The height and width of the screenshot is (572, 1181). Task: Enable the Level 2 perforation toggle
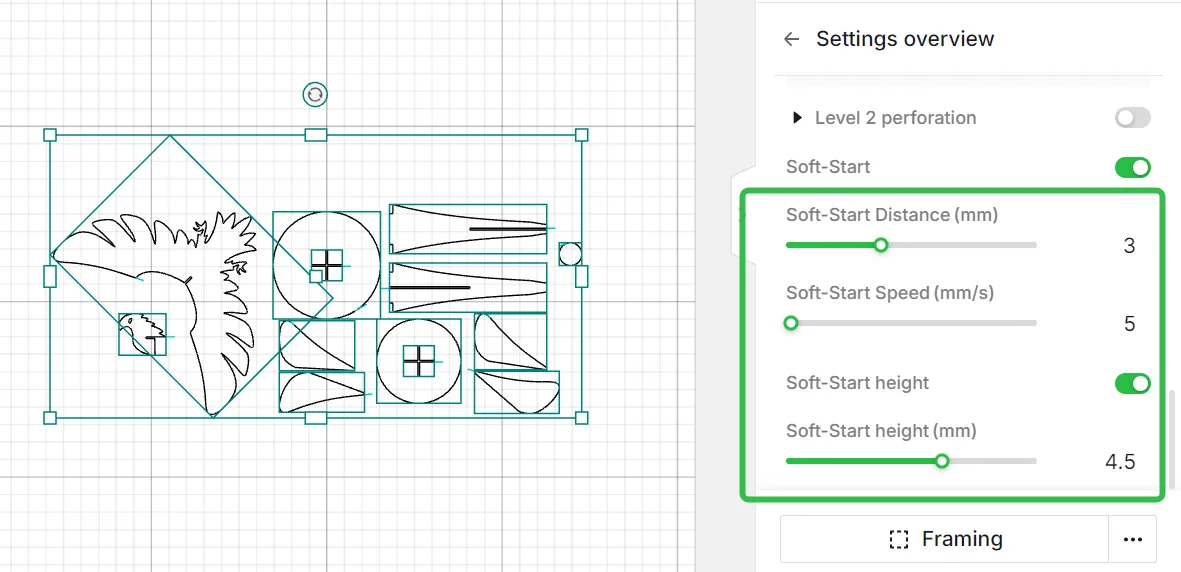pyautogui.click(x=1133, y=118)
